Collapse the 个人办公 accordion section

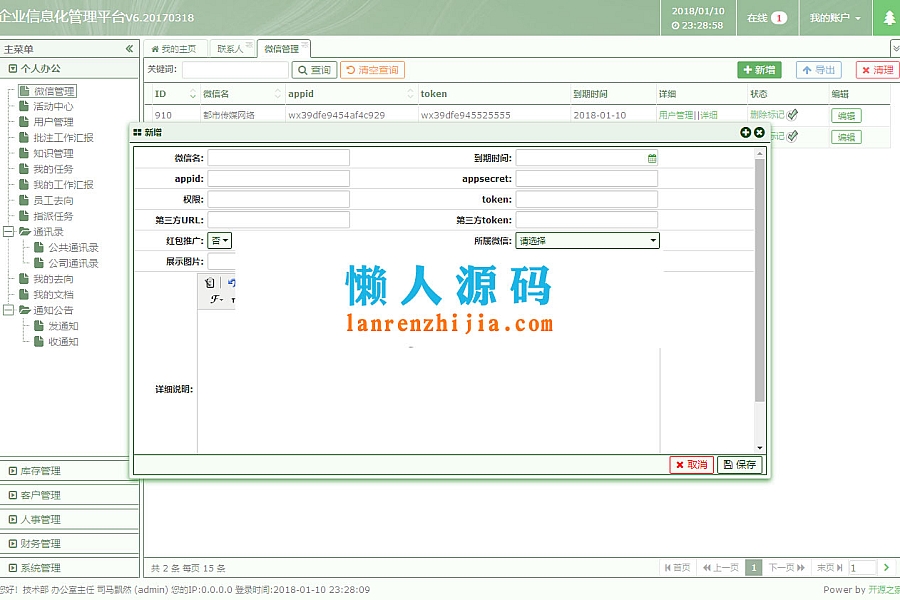tap(69, 68)
